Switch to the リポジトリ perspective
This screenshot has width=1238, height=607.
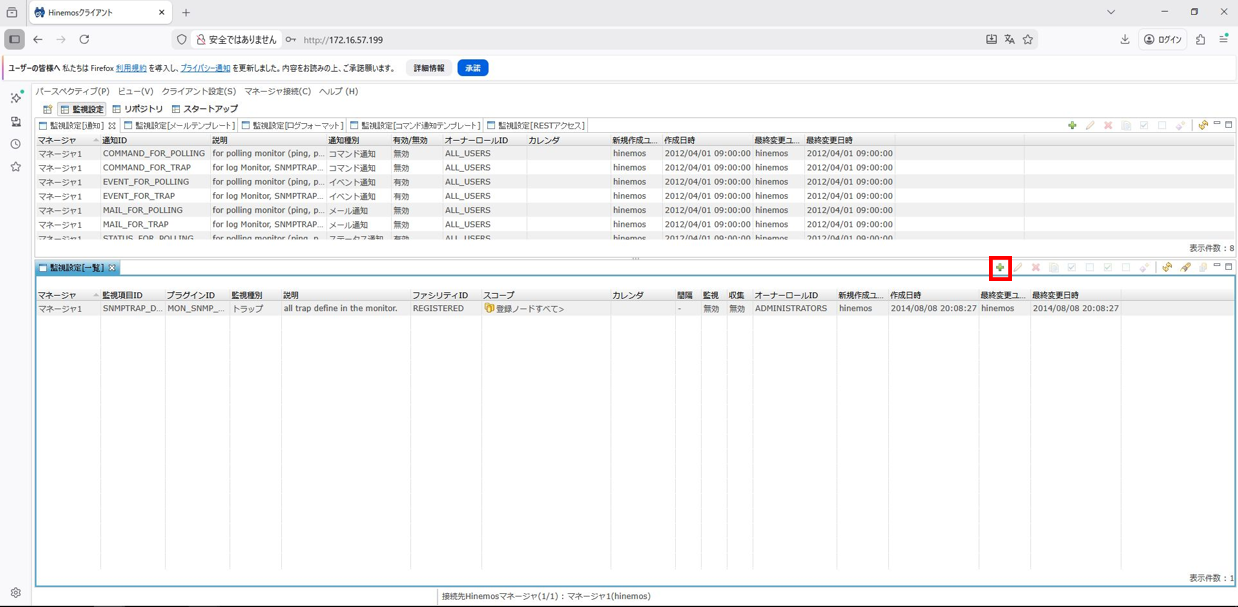point(138,109)
